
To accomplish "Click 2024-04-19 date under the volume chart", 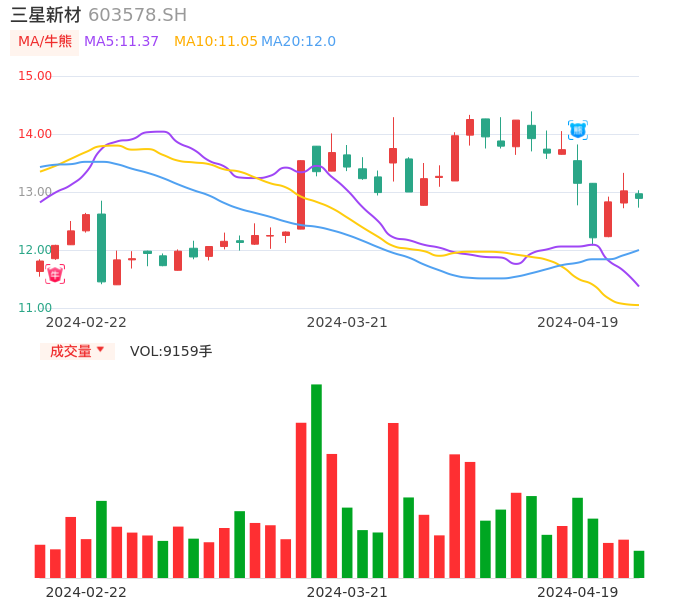I will (x=578, y=593).
